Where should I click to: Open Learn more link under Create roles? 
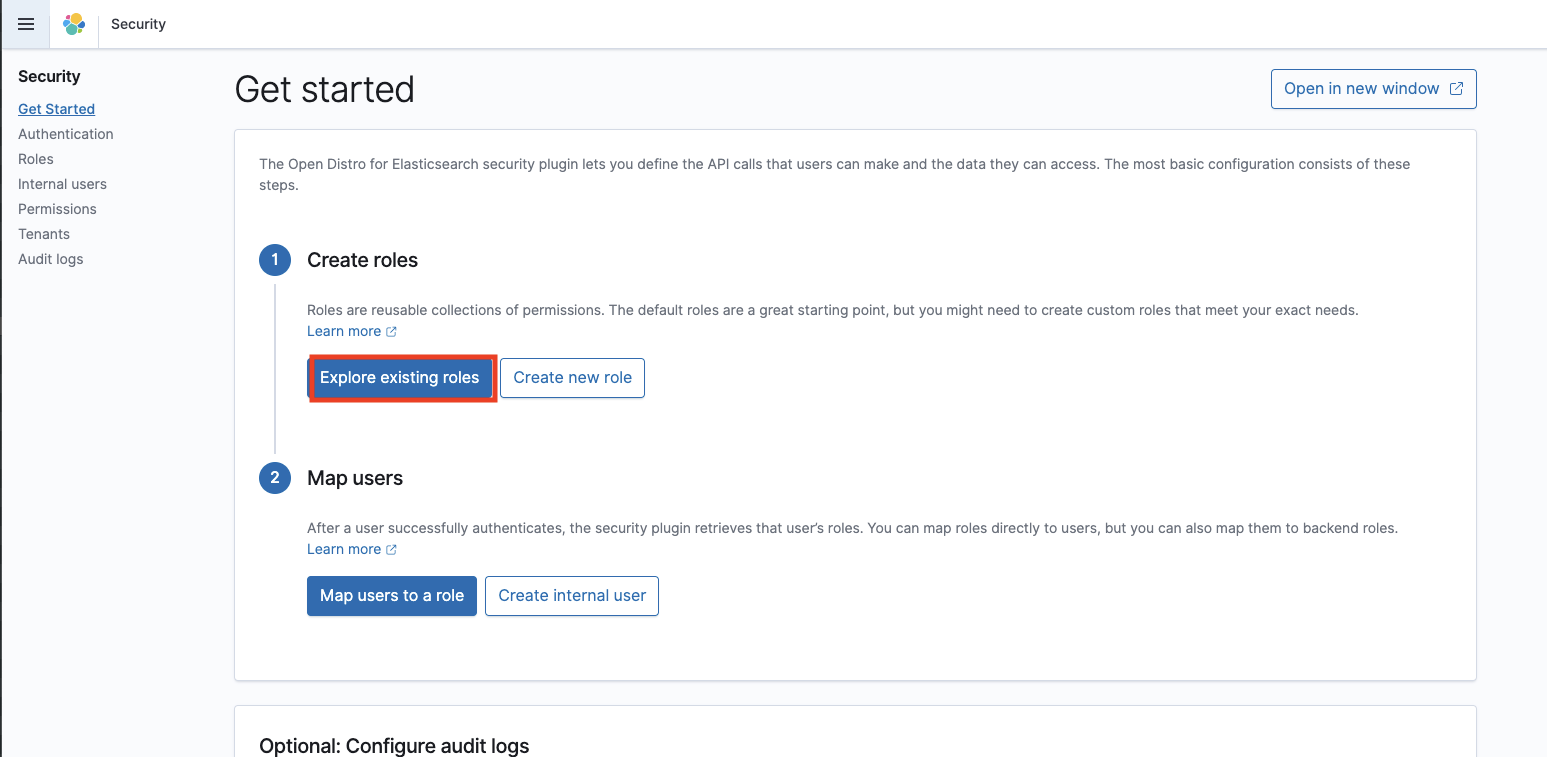tap(351, 331)
